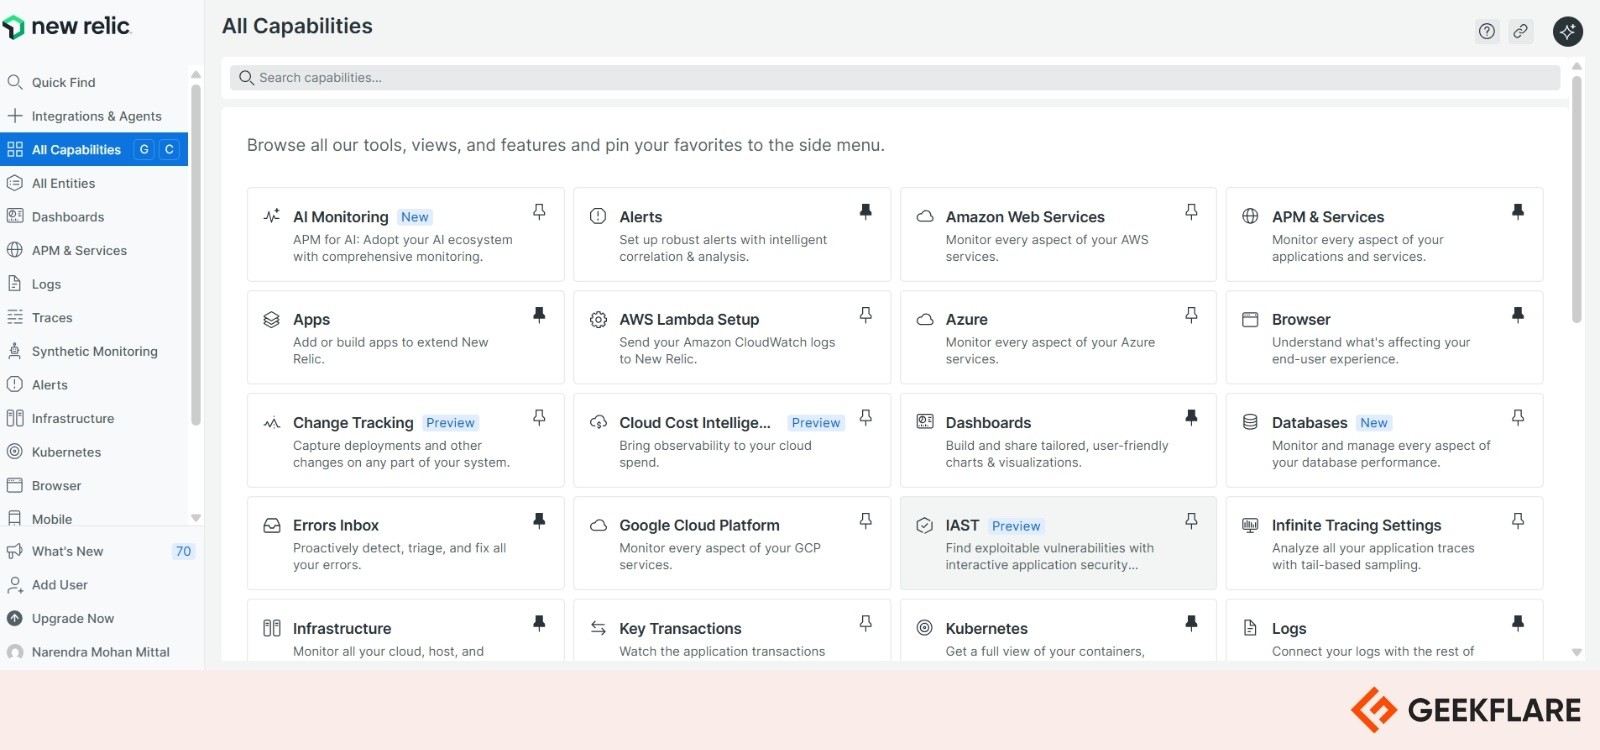Click the Errors Inbox card icon
This screenshot has width=1600, height=750.
(271, 525)
